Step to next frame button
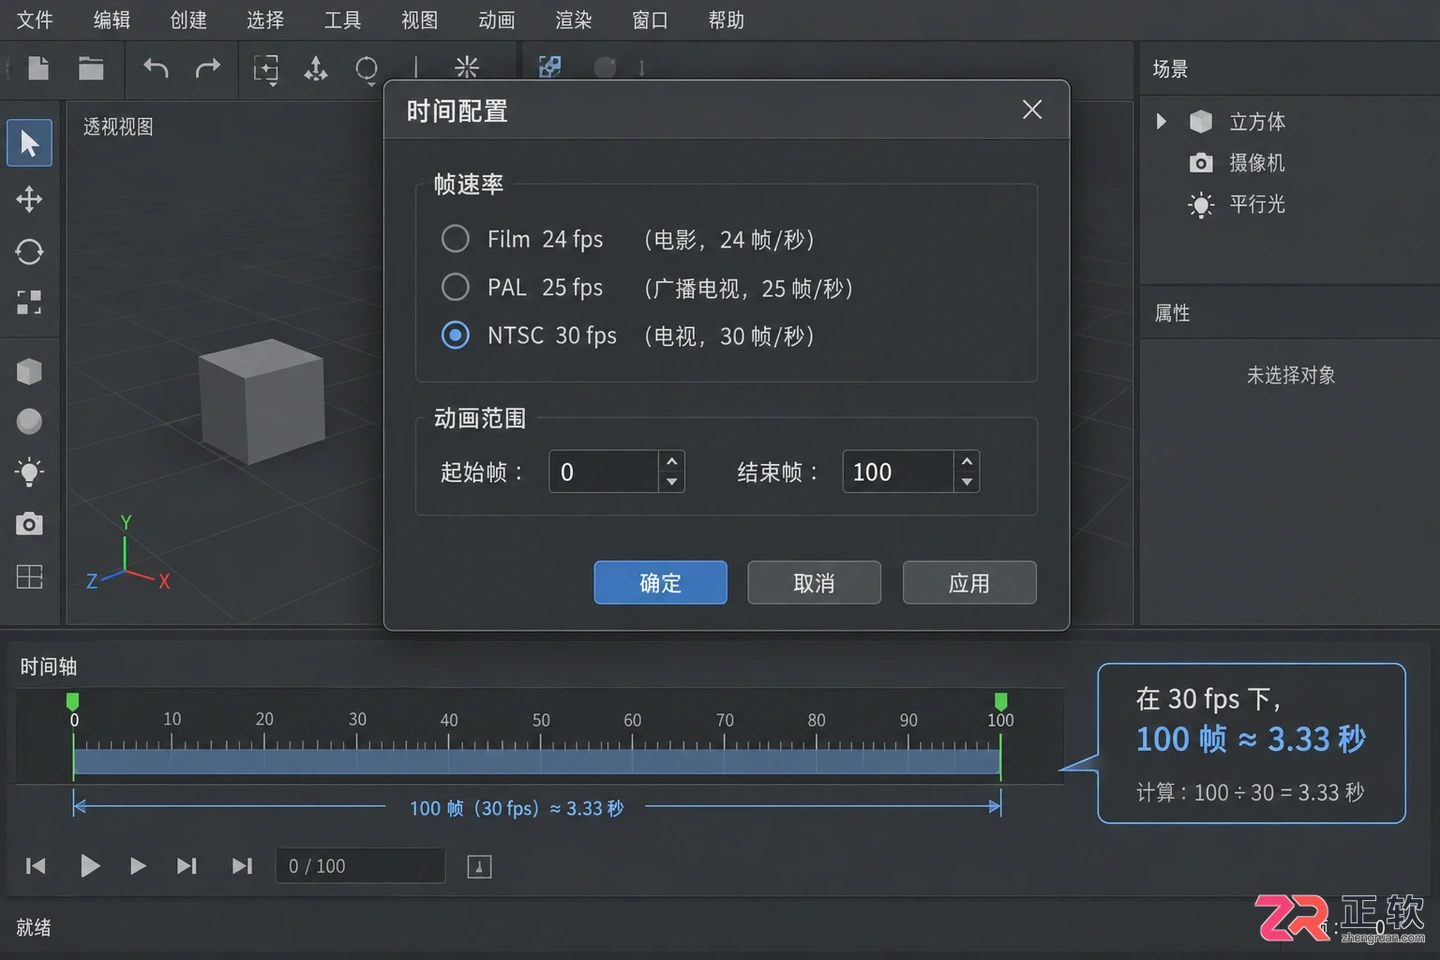 point(187,866)
